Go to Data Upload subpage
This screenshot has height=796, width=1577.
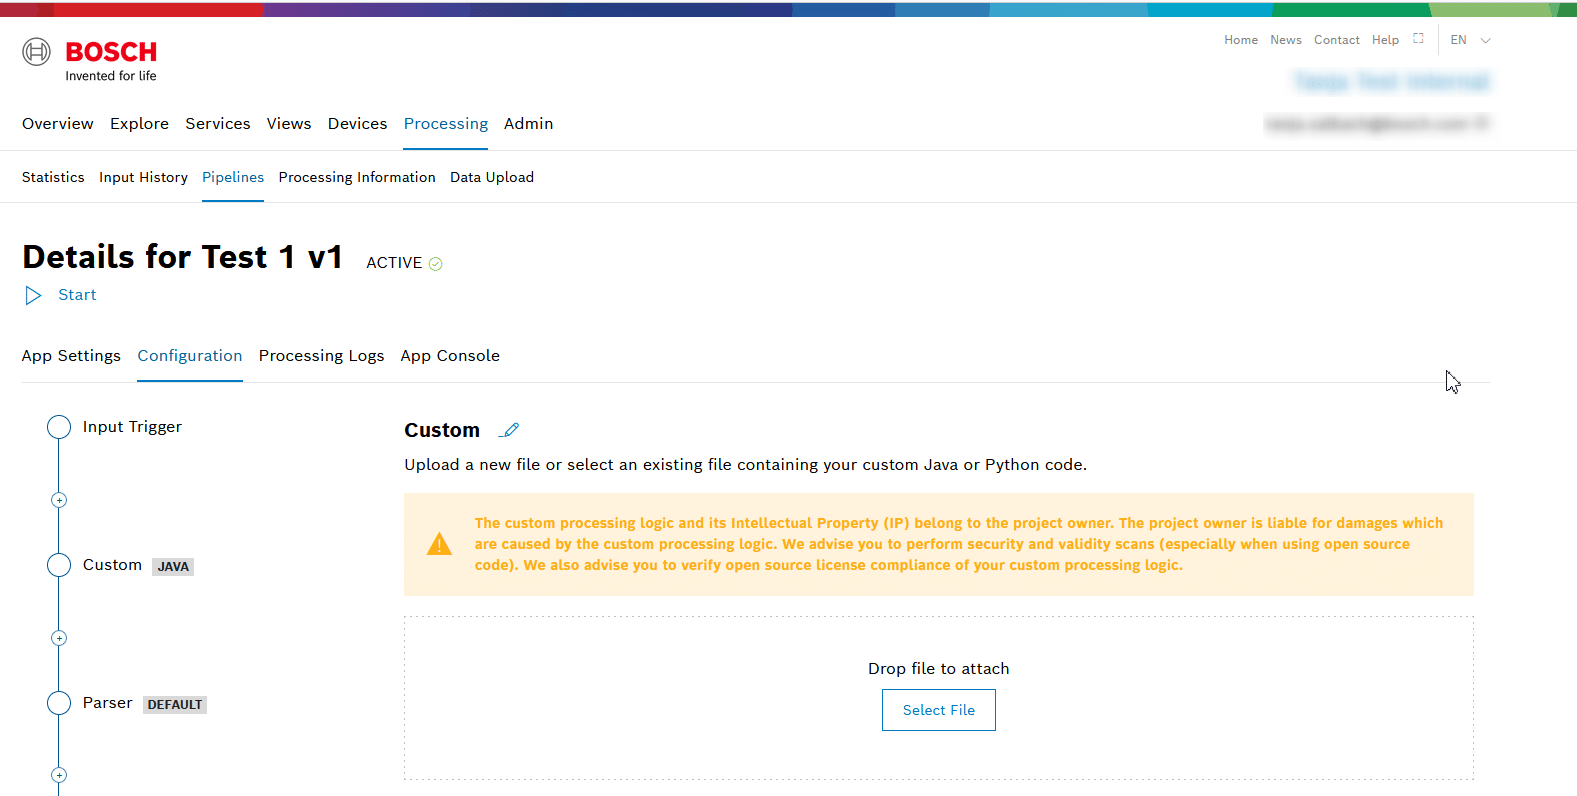(x=491, y=177)
